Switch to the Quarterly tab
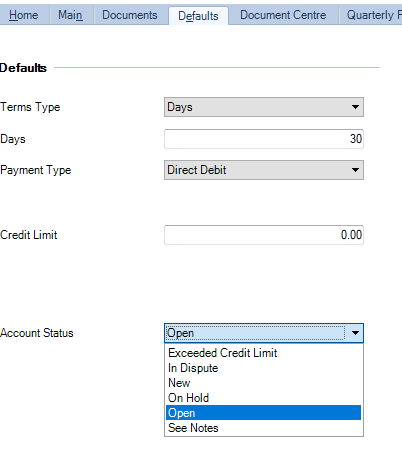This screenshot has height=463, width=402. coord(371,15)
